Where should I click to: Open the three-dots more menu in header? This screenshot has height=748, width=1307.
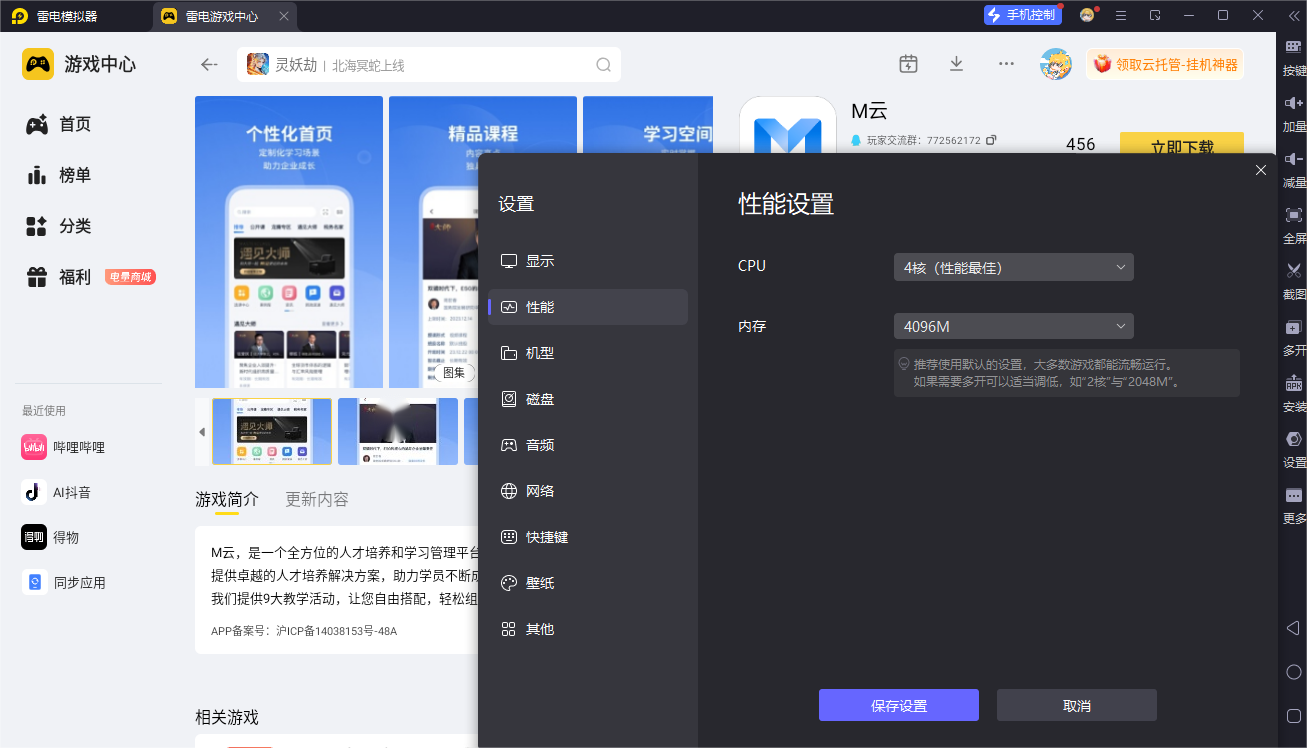(1006, 64)
